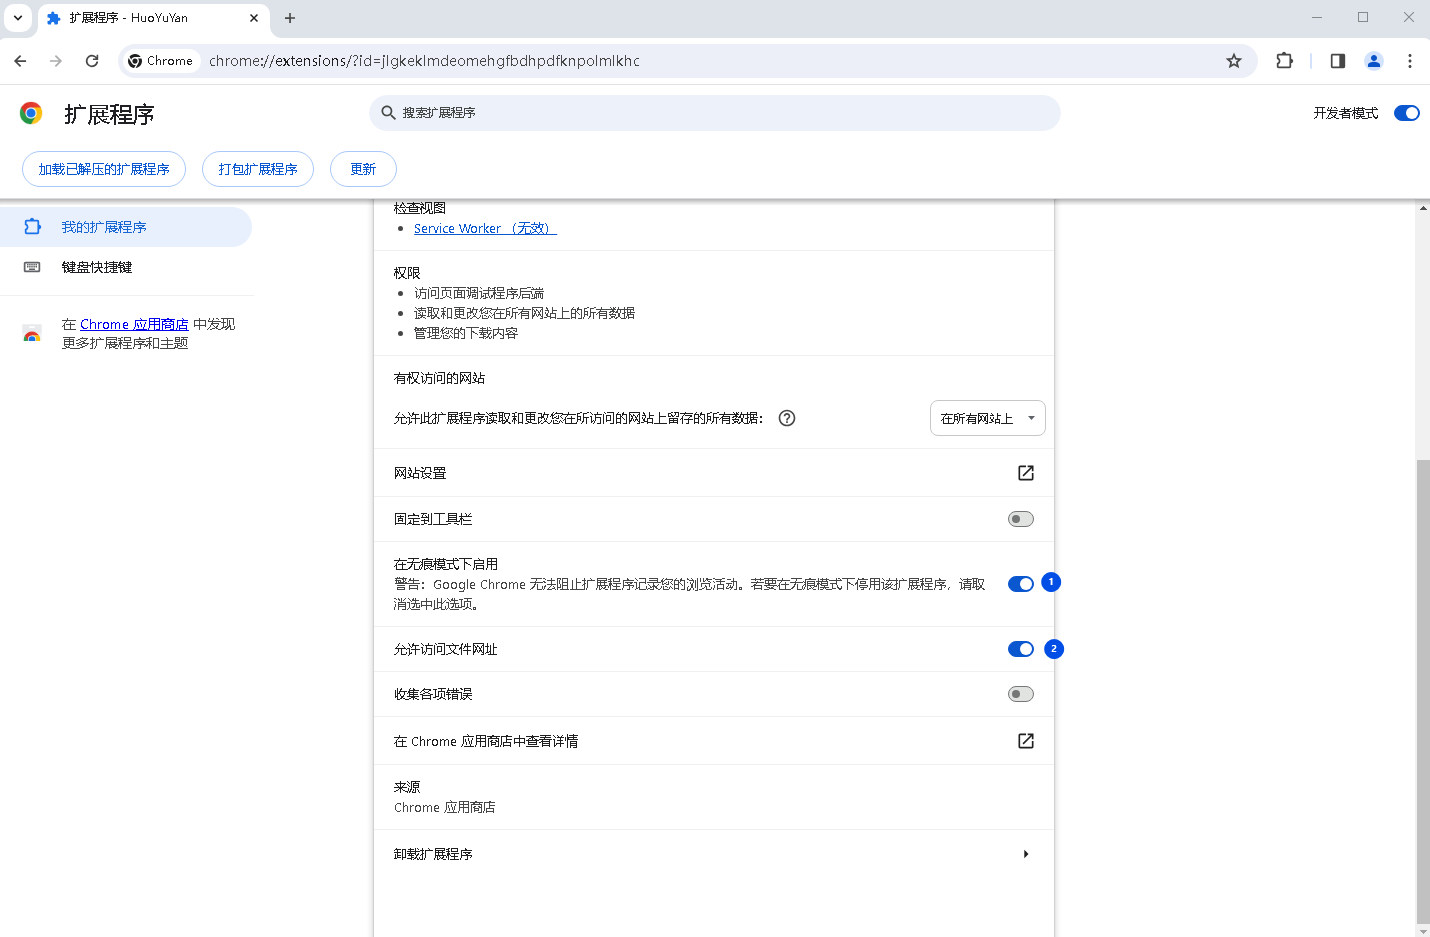This screenshot has height=937, width=1430.
Task: Click 加载已解压的扩展程序 button
Action: (x=104, y=169)
